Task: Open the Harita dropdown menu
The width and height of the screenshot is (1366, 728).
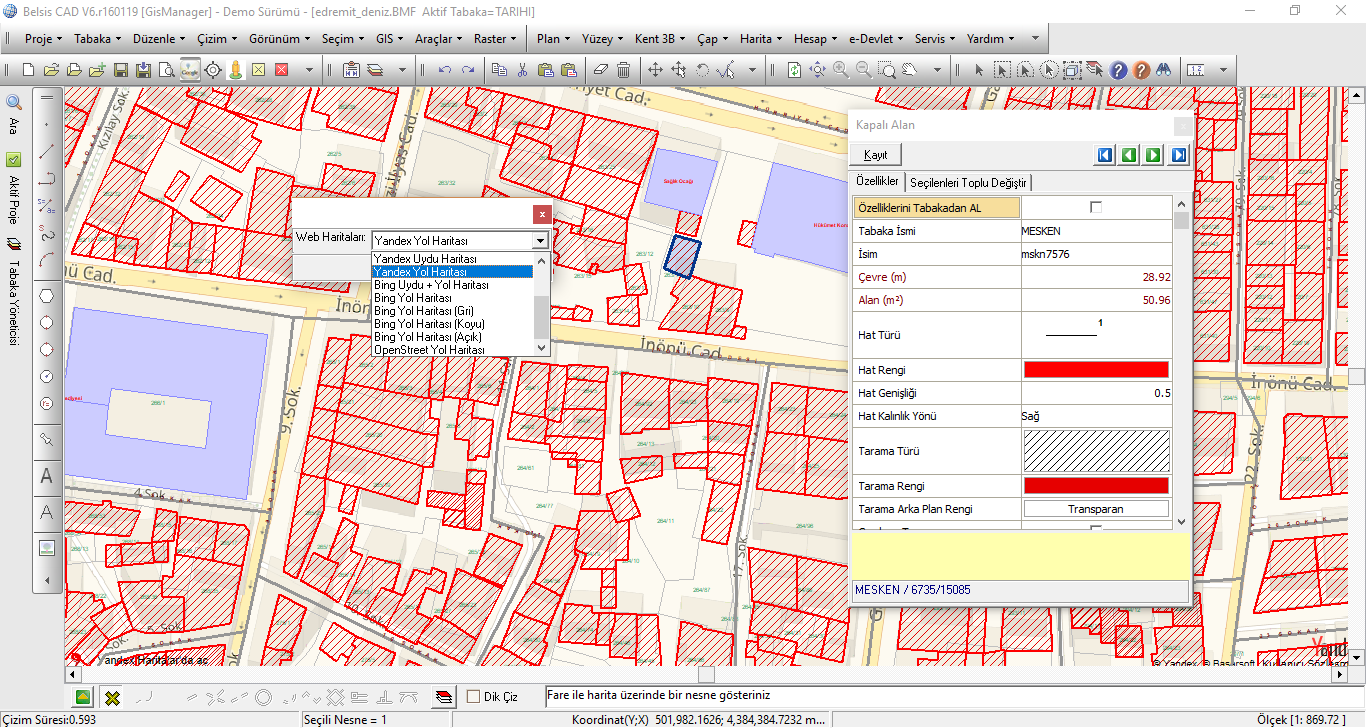Action: [761, 39]
